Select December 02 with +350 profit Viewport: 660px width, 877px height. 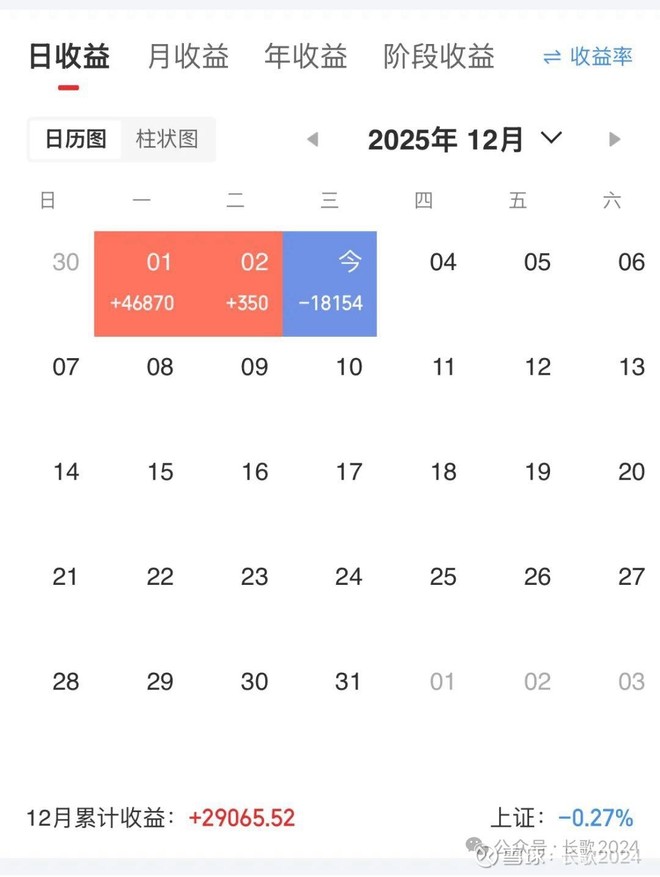[250, 283]
